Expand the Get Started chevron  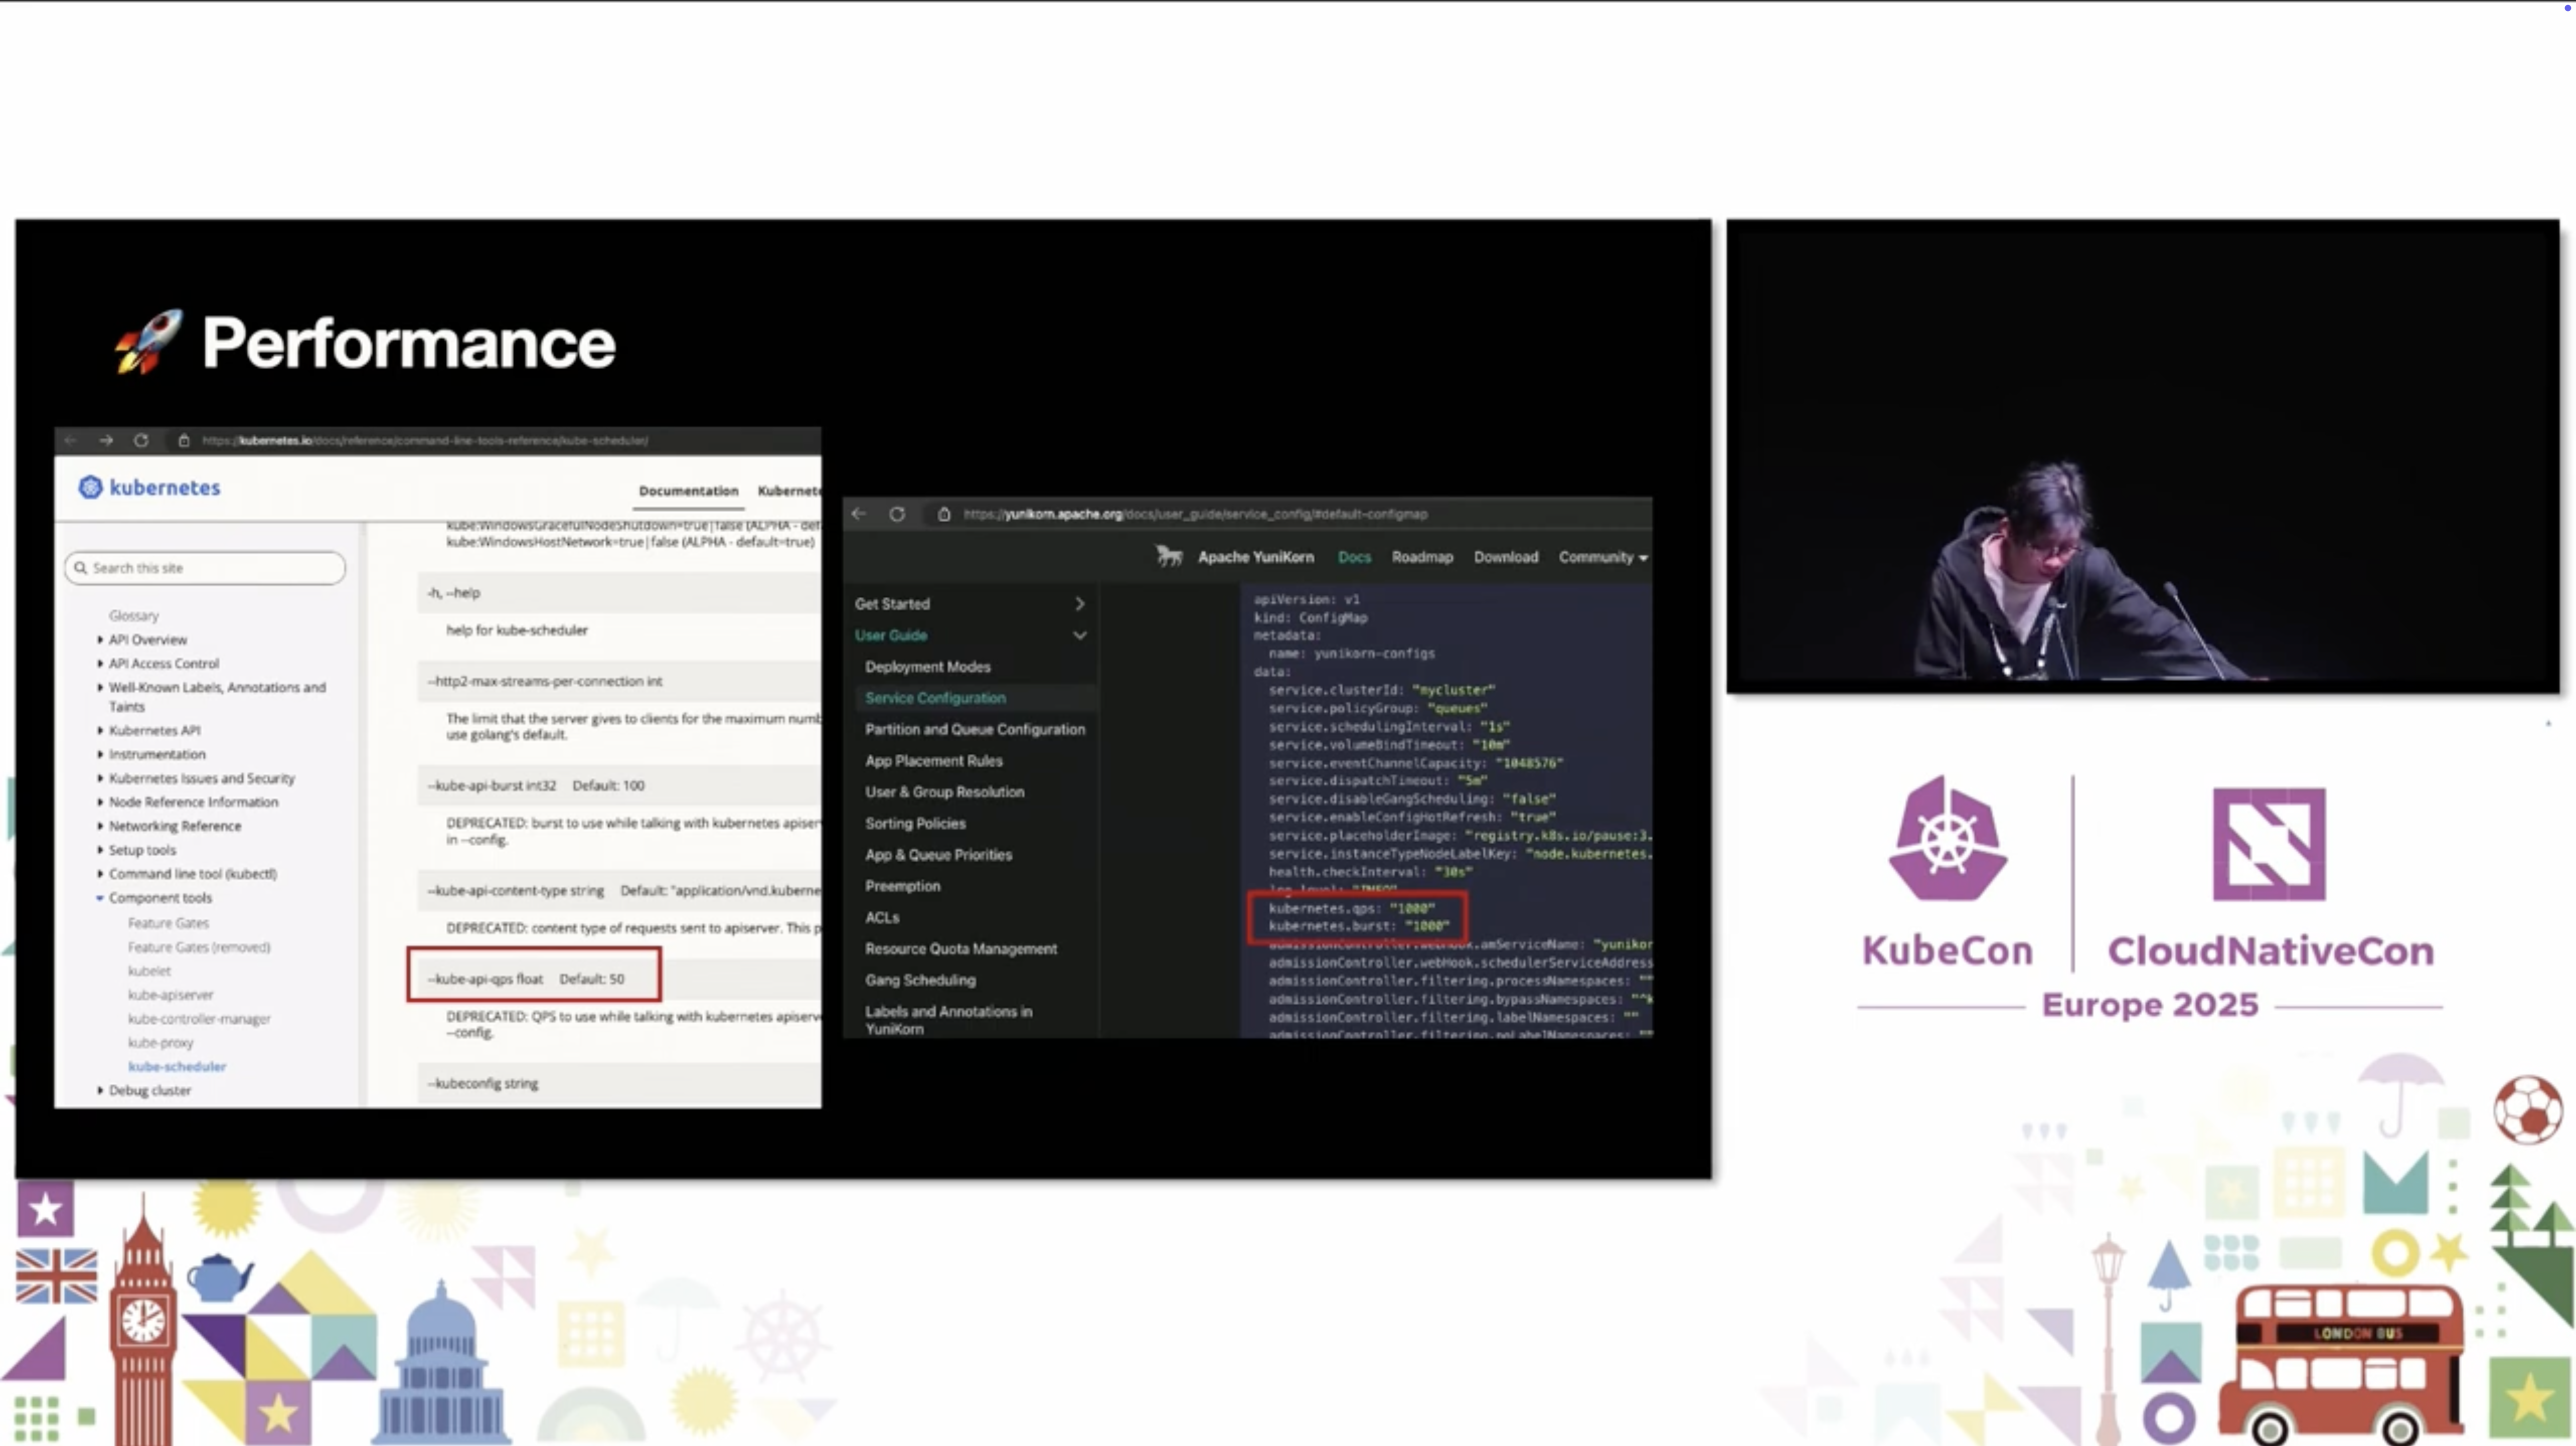pyautogui.click(x=1079, y=604)
